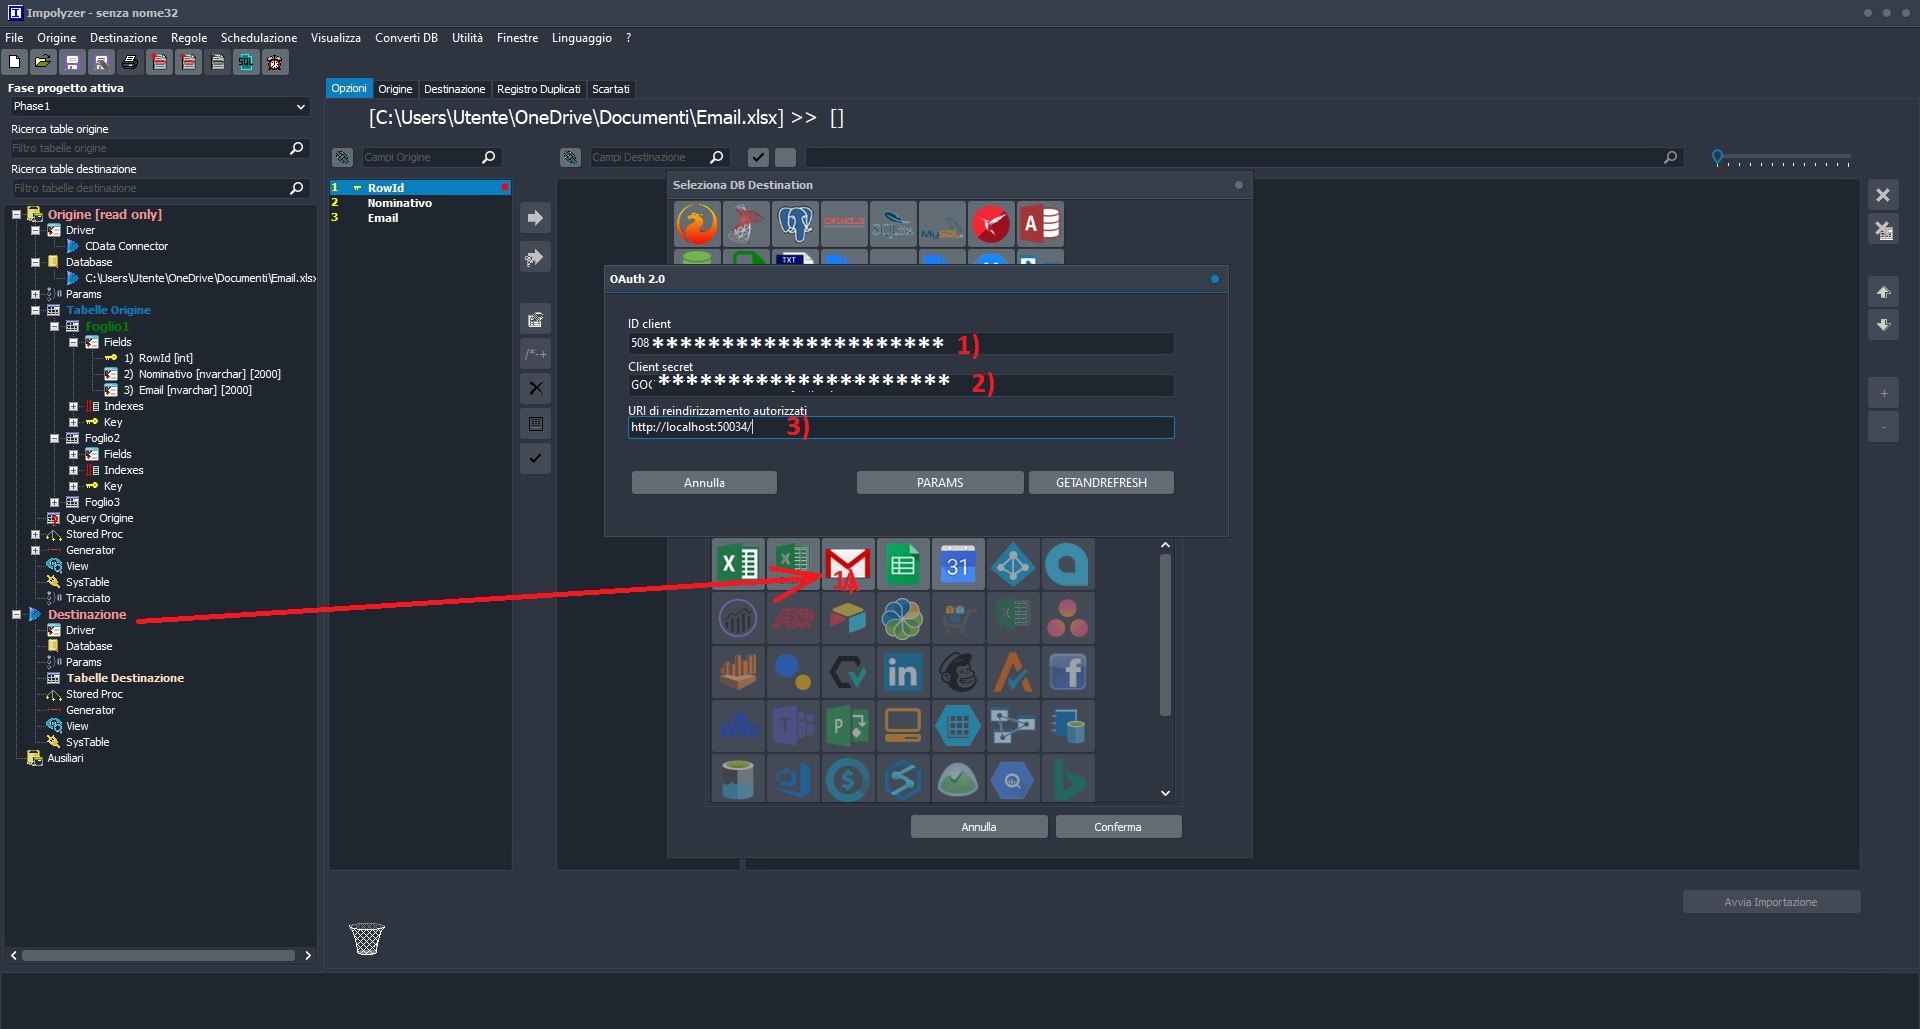Viewport: 1920px width, 1029px height.
Task: Select the CData Connector tree item
Action: coord(126,246)
